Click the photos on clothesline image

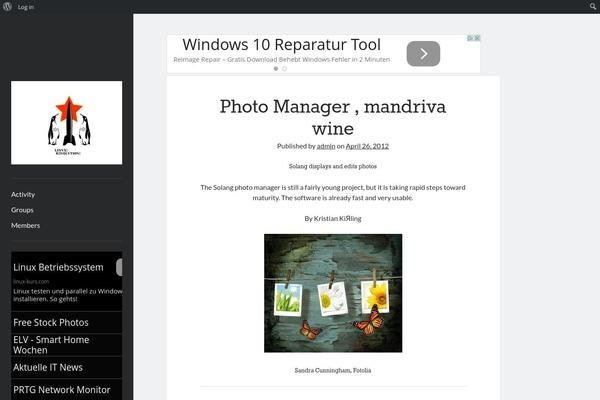click(x=333, y=293)
